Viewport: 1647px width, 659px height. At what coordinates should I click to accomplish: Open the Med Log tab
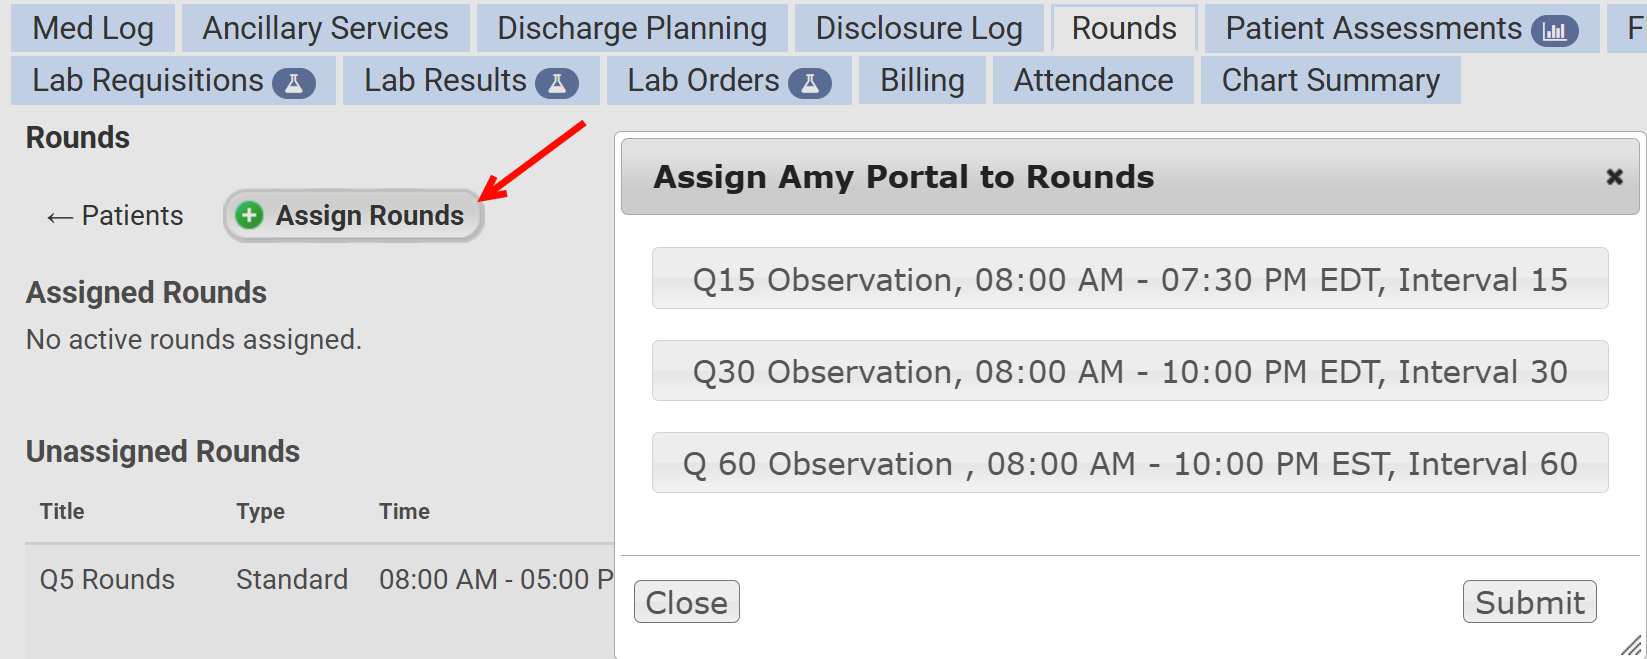coord(93,28)
